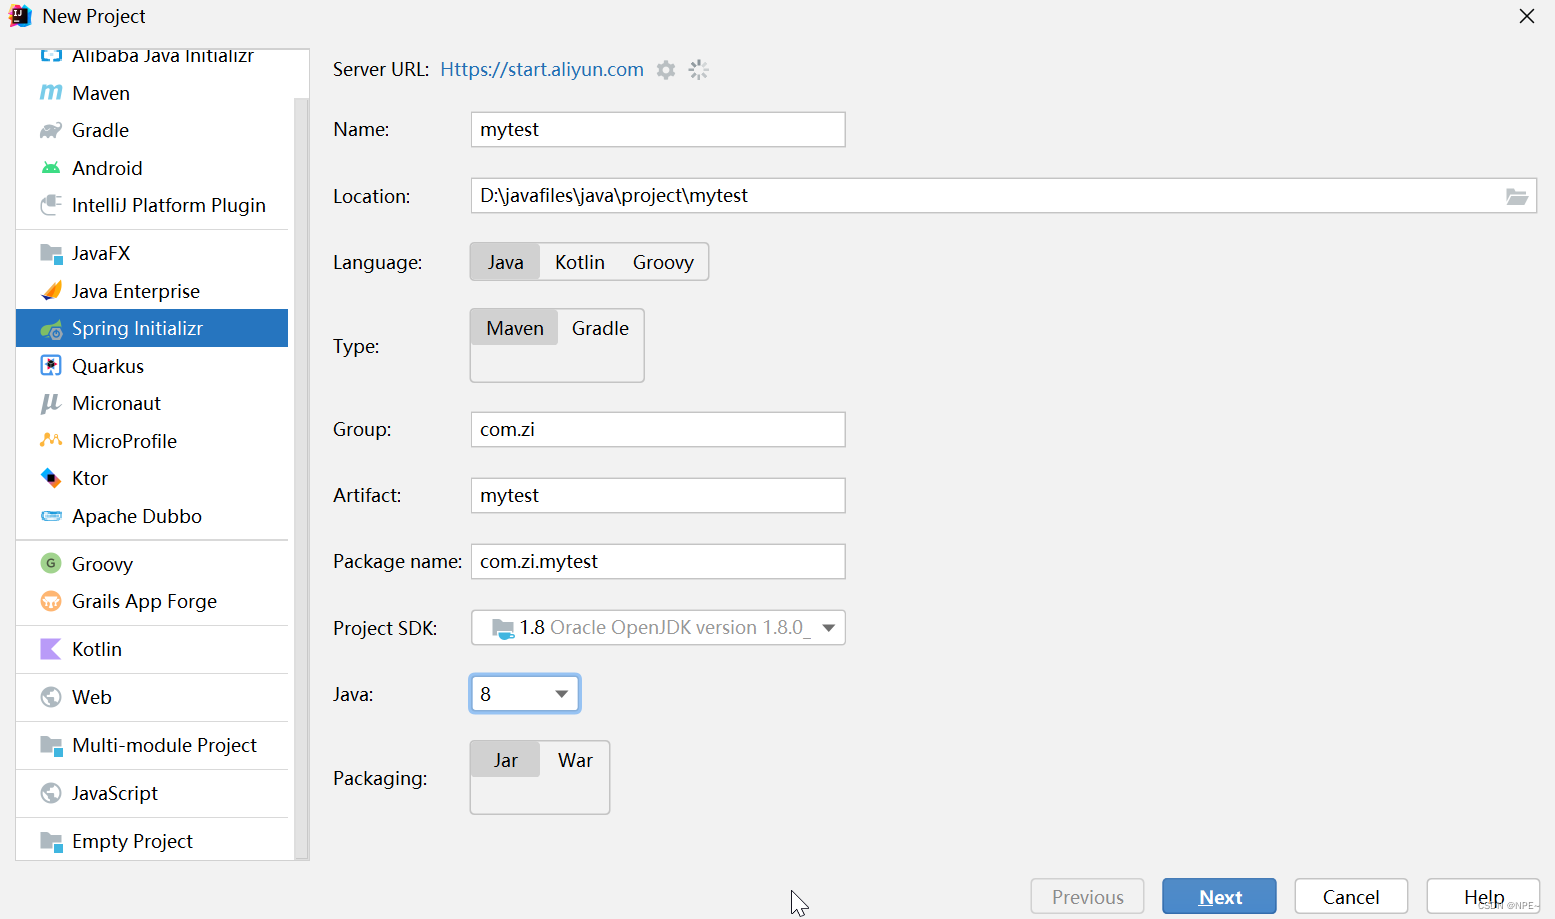Click the Java Enterprise icon
This screenshot has height=919, width=1555.
click(51, 291)
